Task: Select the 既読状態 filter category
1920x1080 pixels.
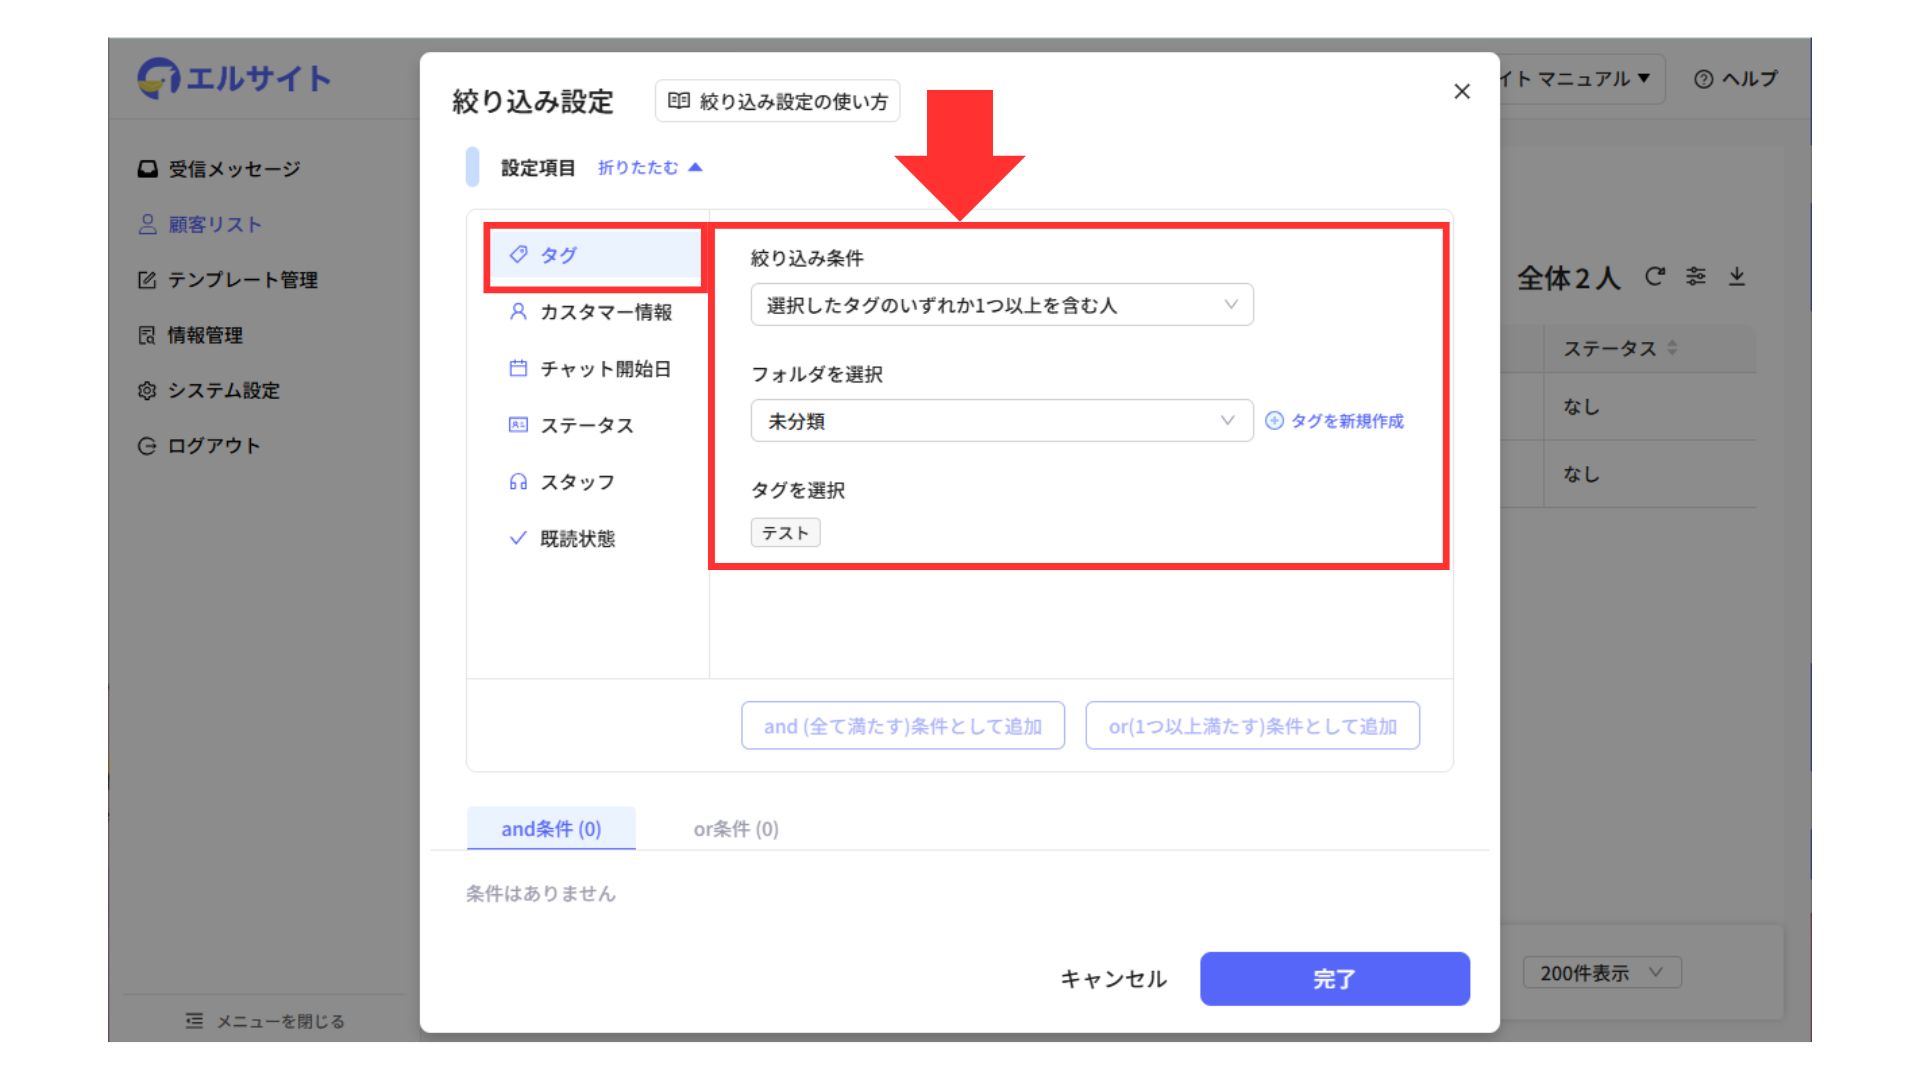Action: [x=576, y=539]
